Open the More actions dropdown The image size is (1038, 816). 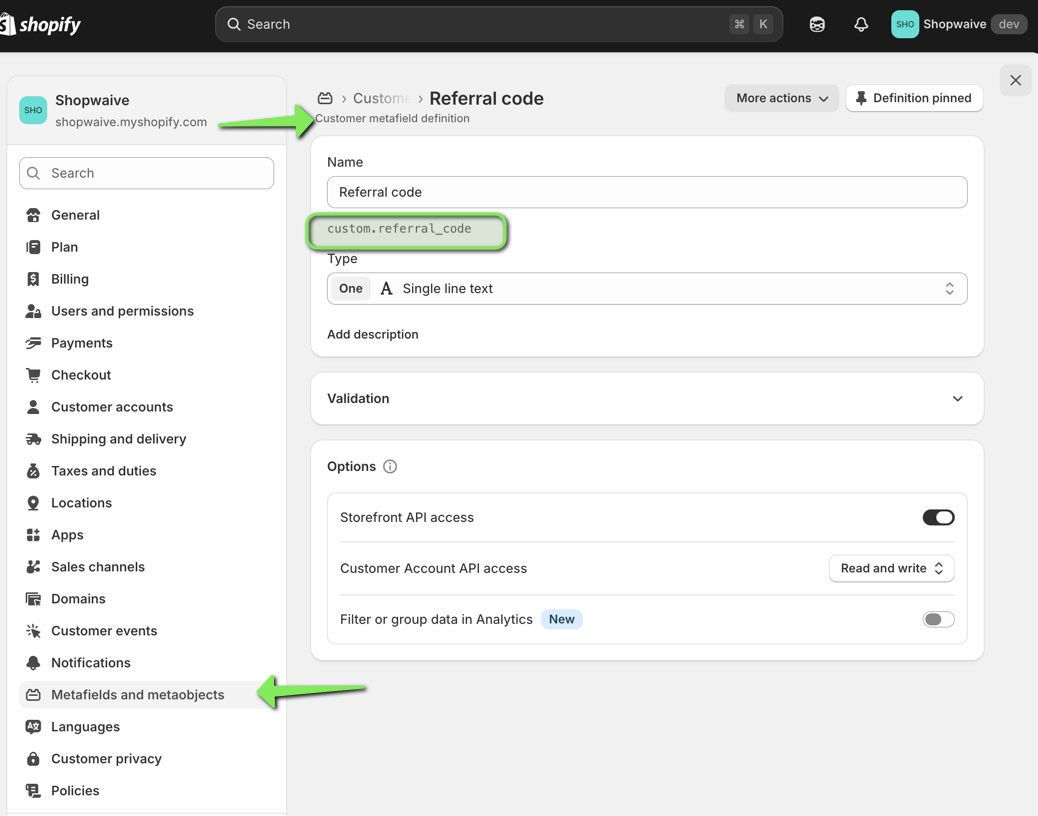(781, 98)
